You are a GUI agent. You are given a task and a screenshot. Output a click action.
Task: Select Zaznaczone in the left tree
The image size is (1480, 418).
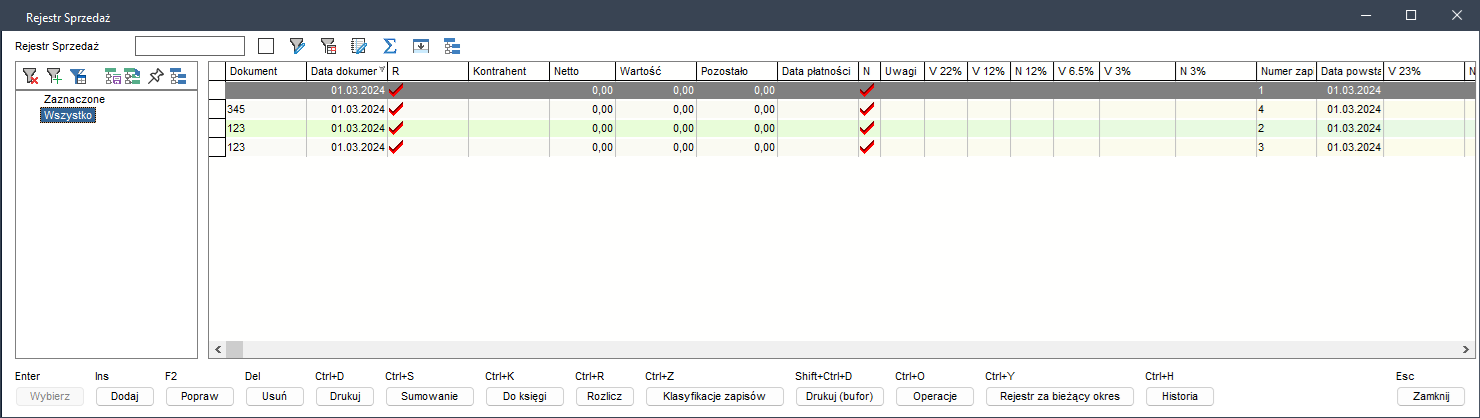[x=75, y=100]
